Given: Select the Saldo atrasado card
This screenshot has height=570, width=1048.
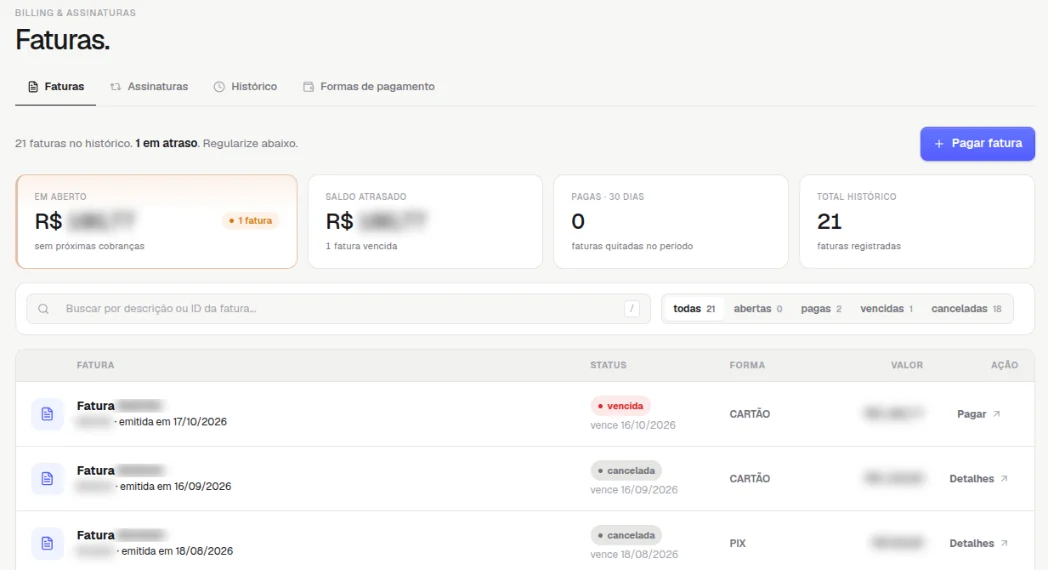Looking at the screenshot, I should point(425,222).
